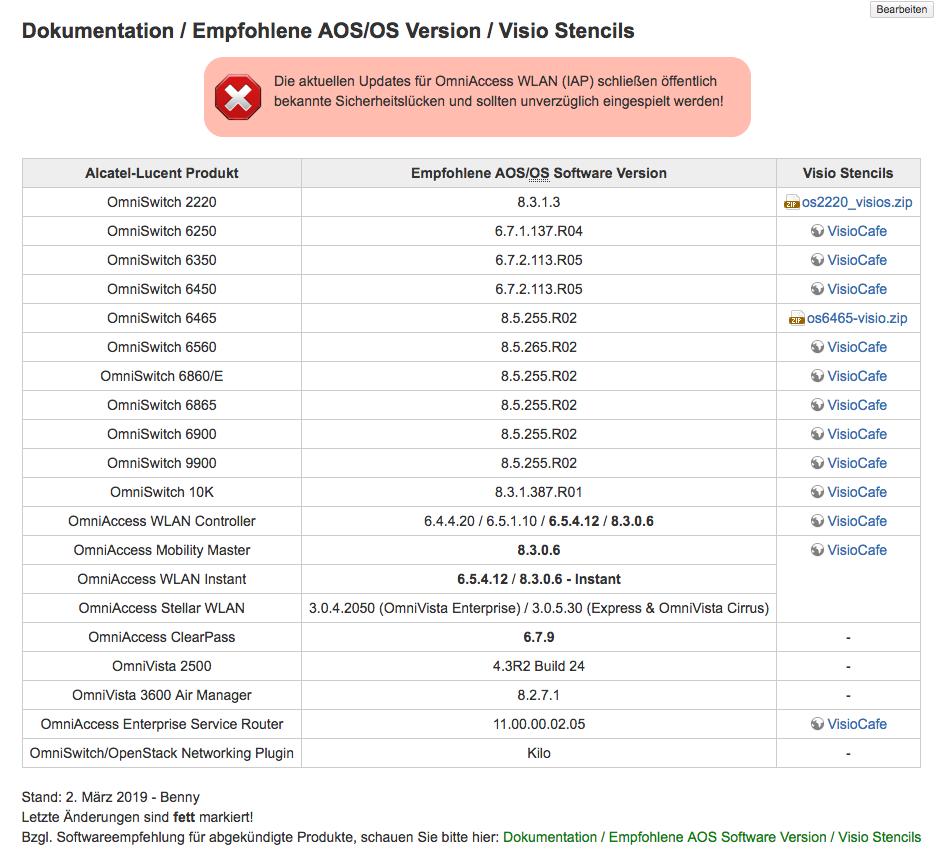
Task: Select the 'OmniSwitch 10K' product cell
Action: [x=161, y=492]
